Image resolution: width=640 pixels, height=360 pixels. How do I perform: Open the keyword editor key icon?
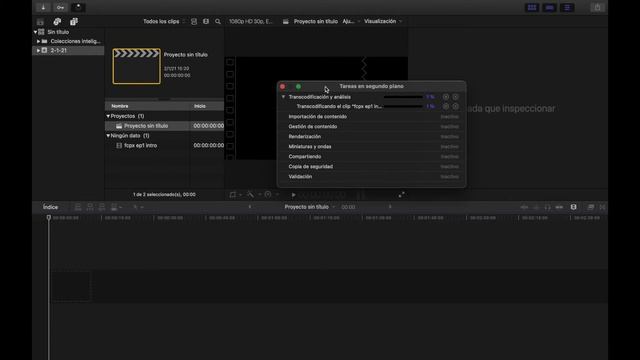[x=60, y=7]
